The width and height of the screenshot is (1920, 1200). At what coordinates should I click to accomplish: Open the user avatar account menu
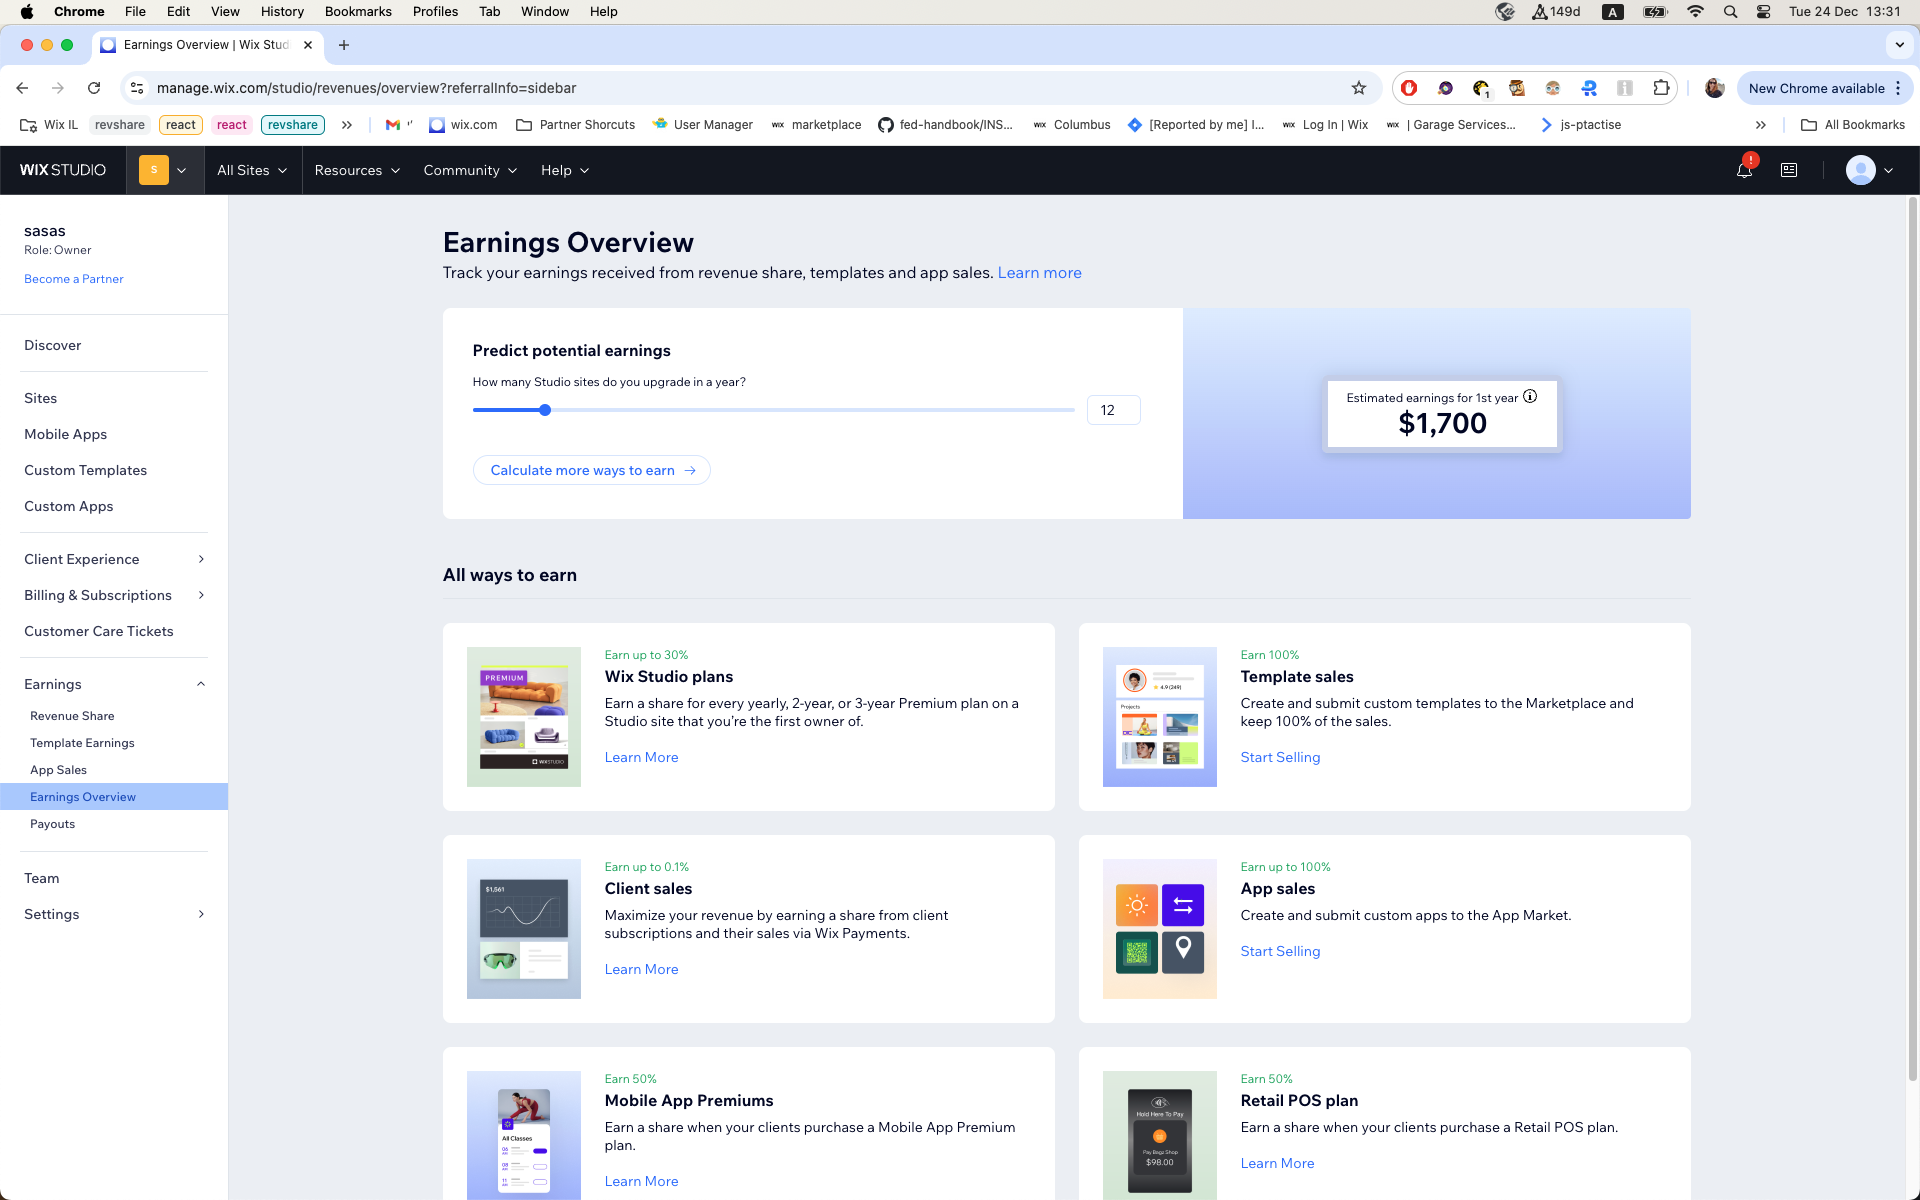(1869, 170)
